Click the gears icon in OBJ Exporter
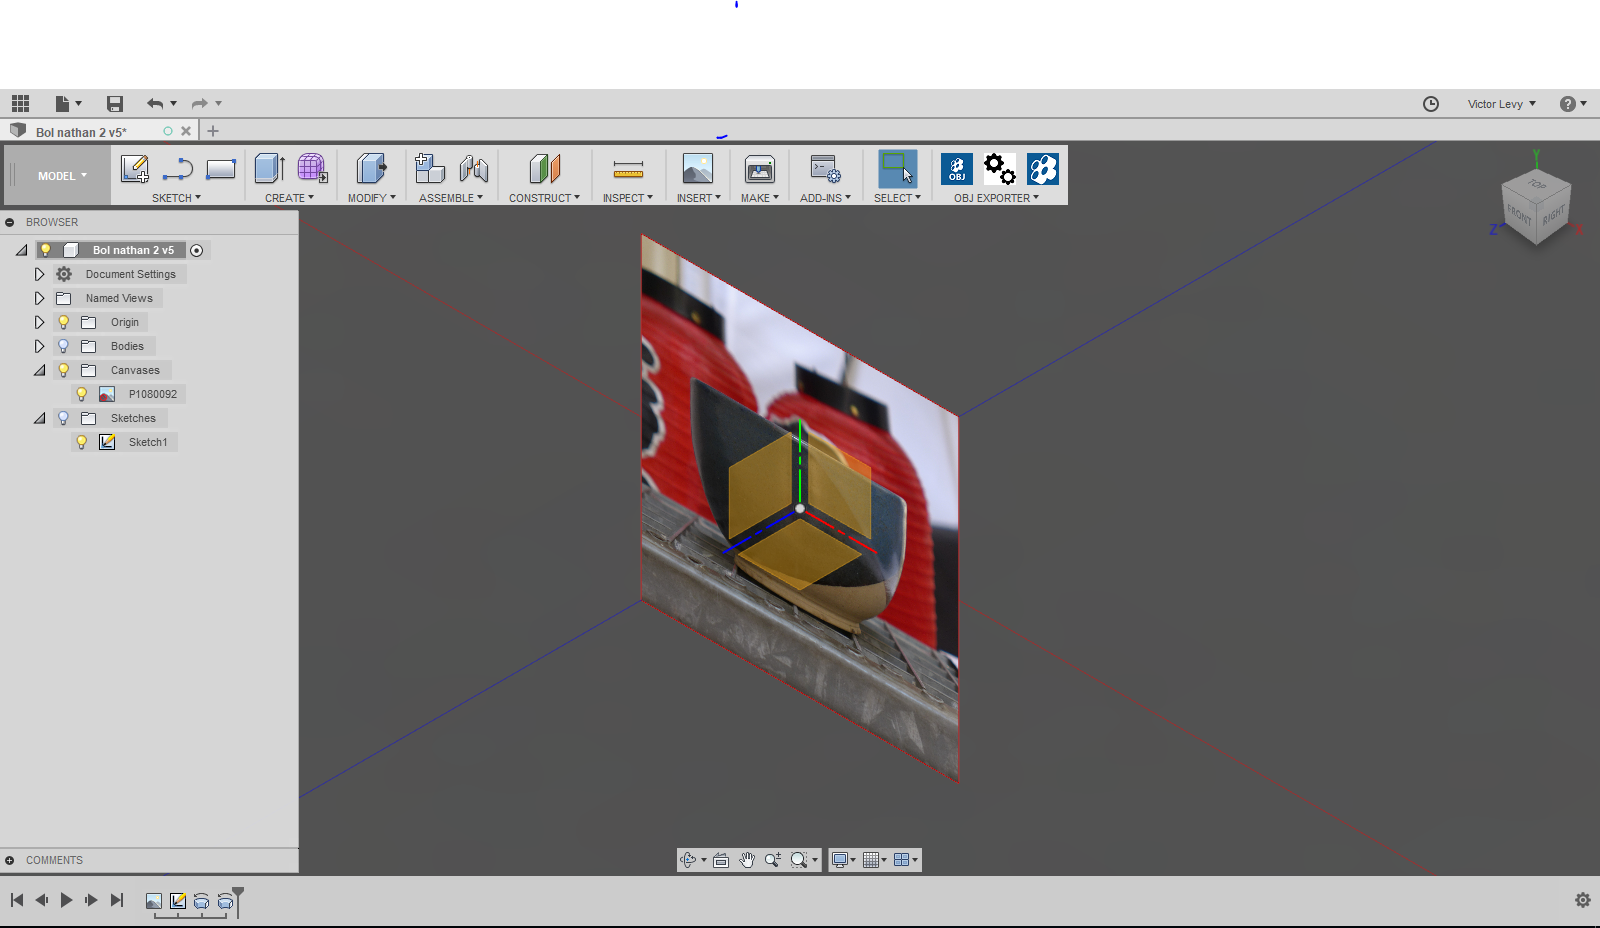The height and width of the screenshot is (928, 1600). coord(1000,169)
